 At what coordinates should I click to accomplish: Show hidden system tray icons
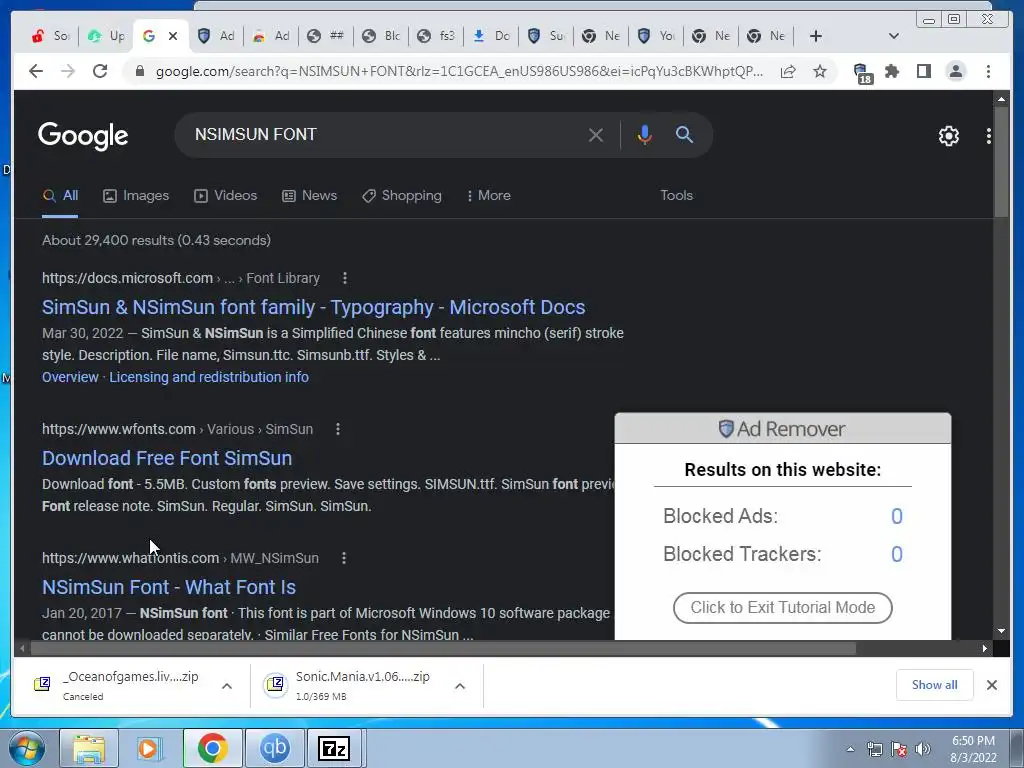coord(850,749)
